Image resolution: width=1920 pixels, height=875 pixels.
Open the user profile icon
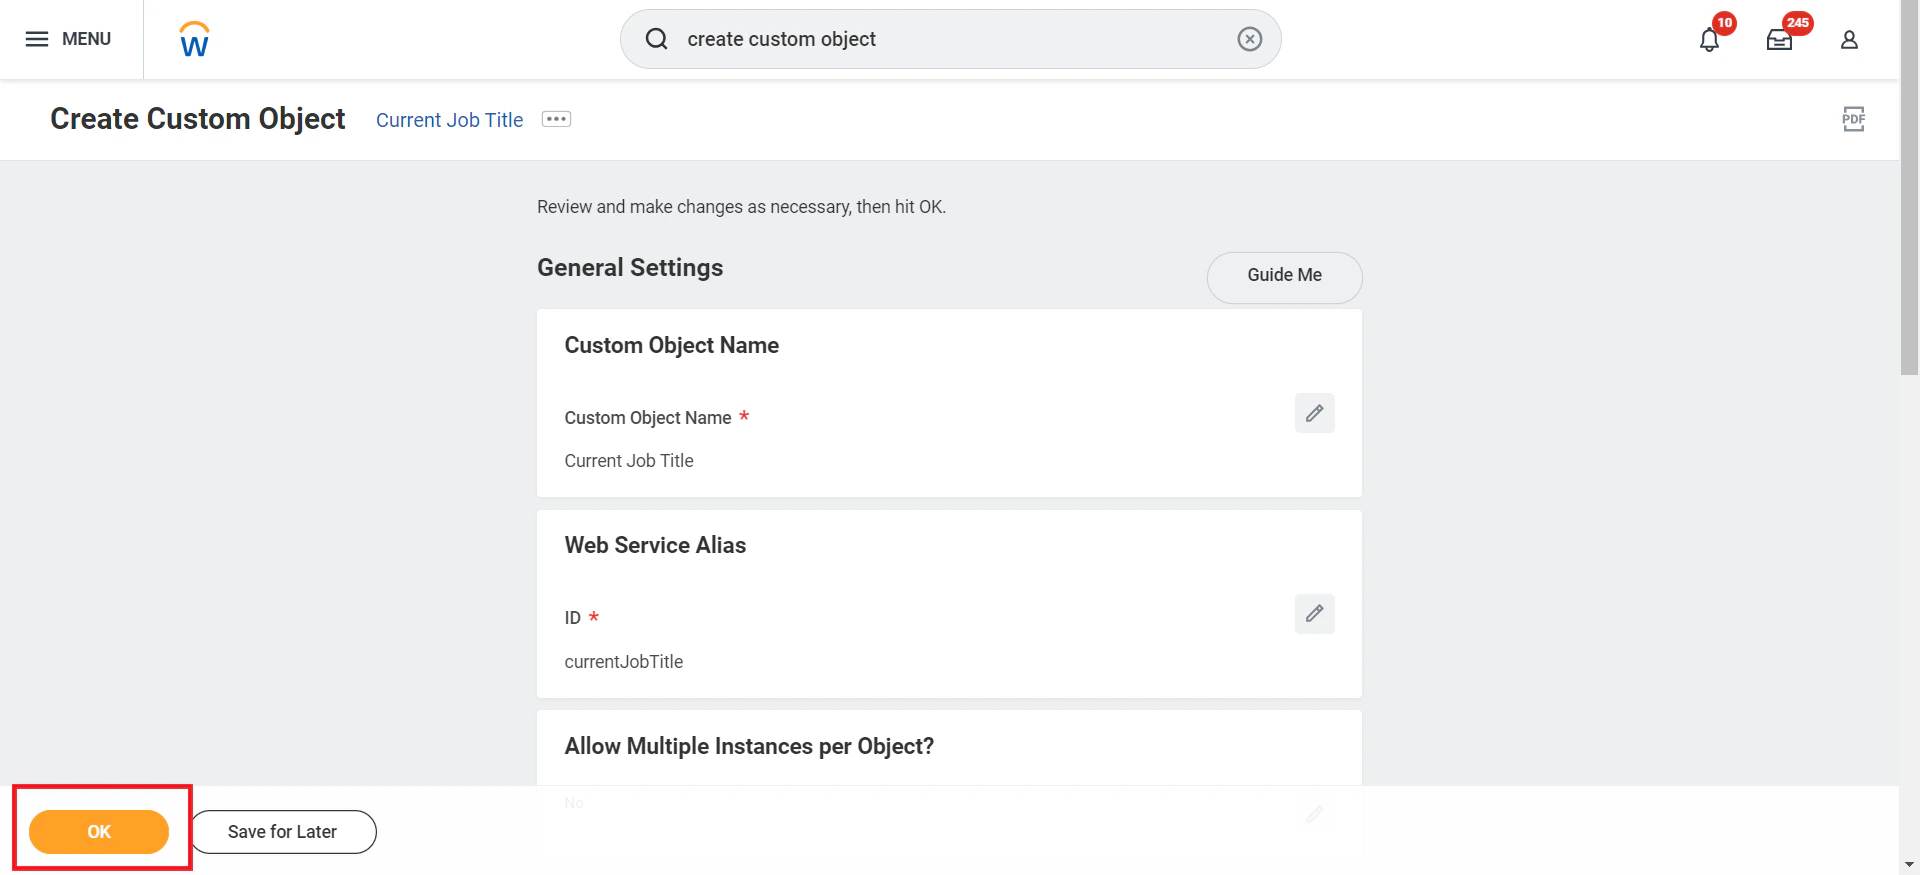tap(1849, 40)
